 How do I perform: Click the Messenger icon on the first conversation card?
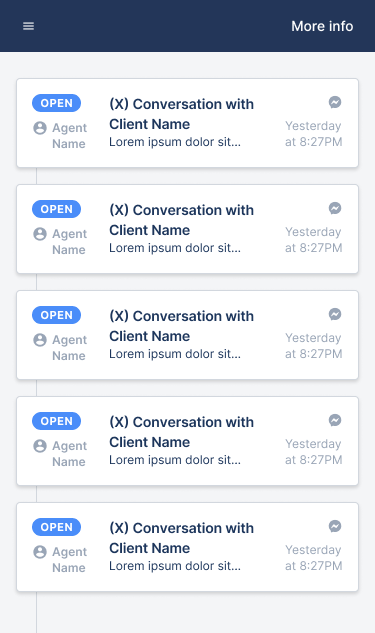point(335,102)
